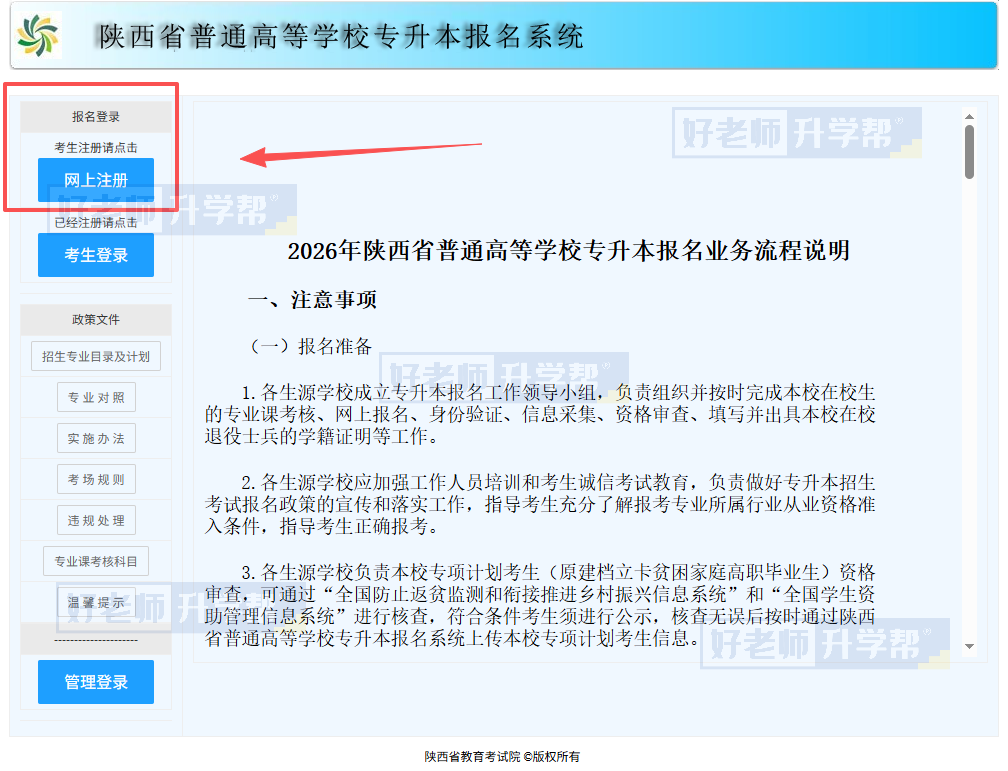Viewport: 1008px width, 771px height.
Task: Click the 考生登录 button
Action: click(x=96, y=255)
